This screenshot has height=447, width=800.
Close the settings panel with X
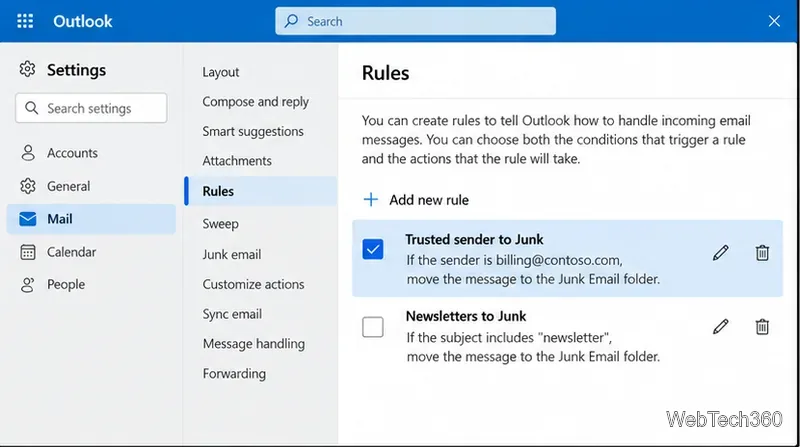[x=774, y=21]
